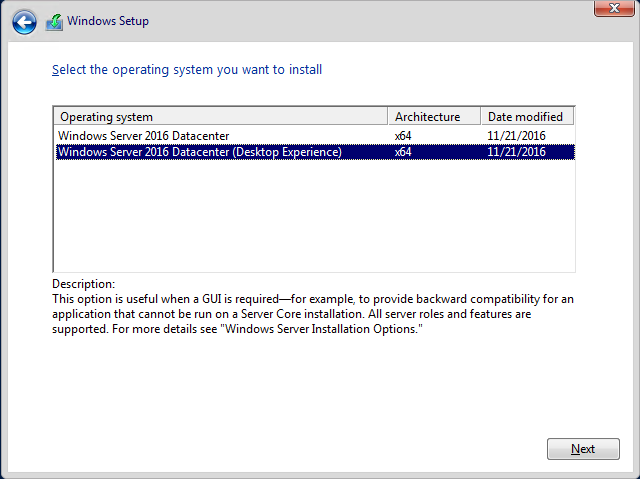
Task: Sort by Operating system column header
Action: pos(220,117)
